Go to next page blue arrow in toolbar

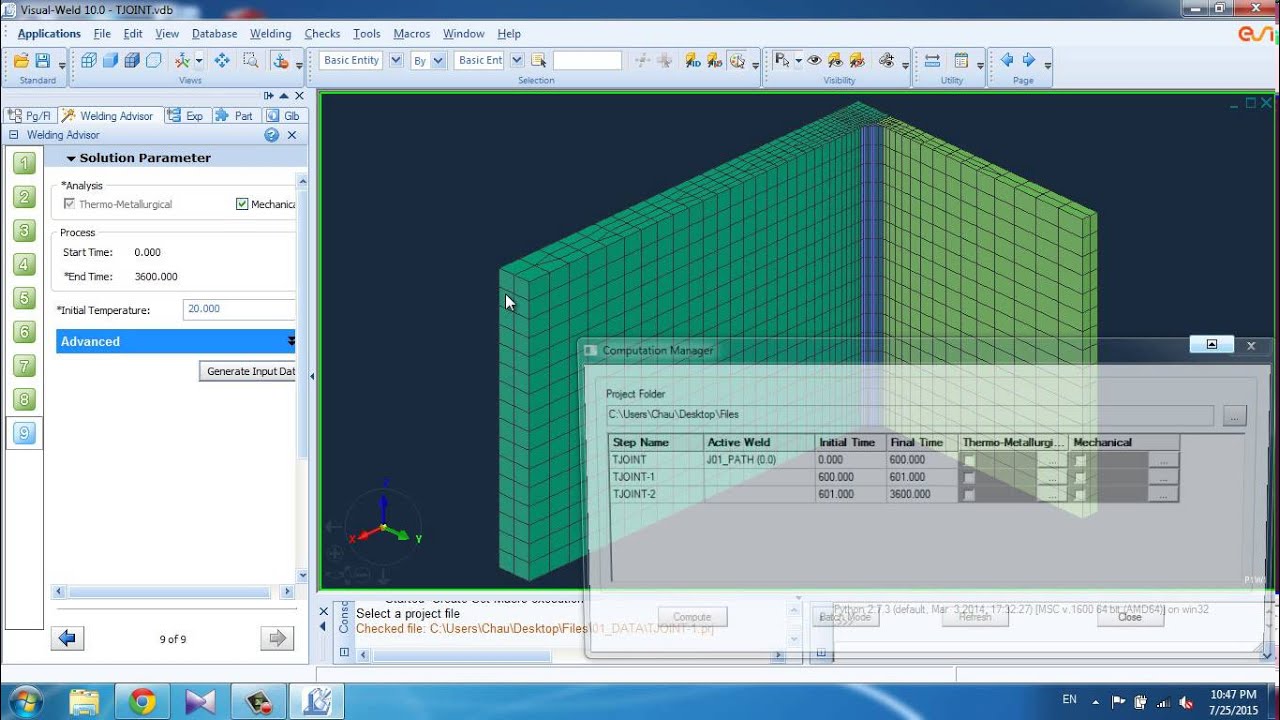(1029, 60)
